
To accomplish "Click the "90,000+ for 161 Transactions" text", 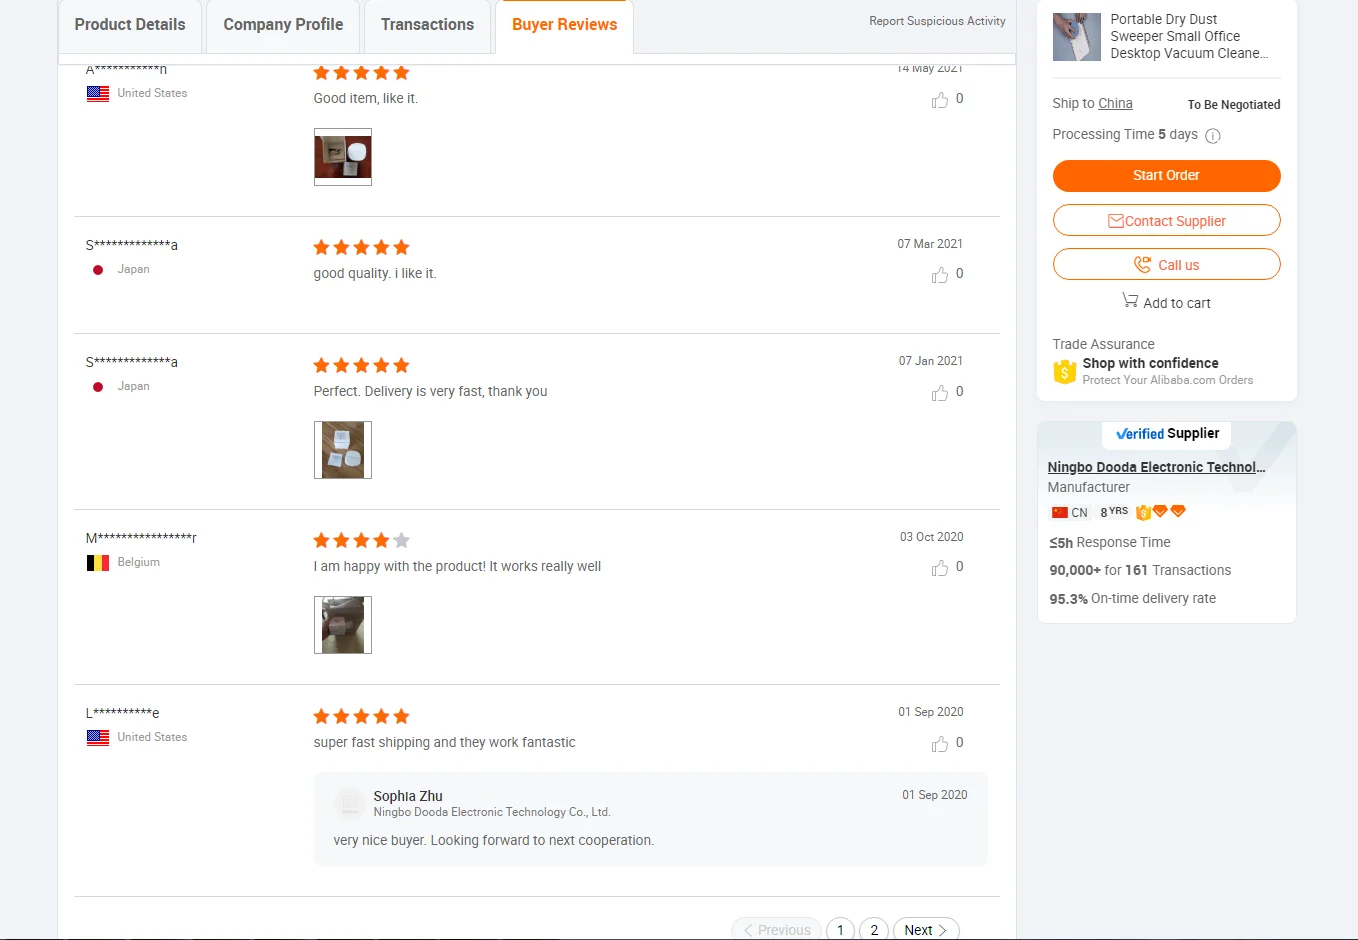I will pos(1140,571).
